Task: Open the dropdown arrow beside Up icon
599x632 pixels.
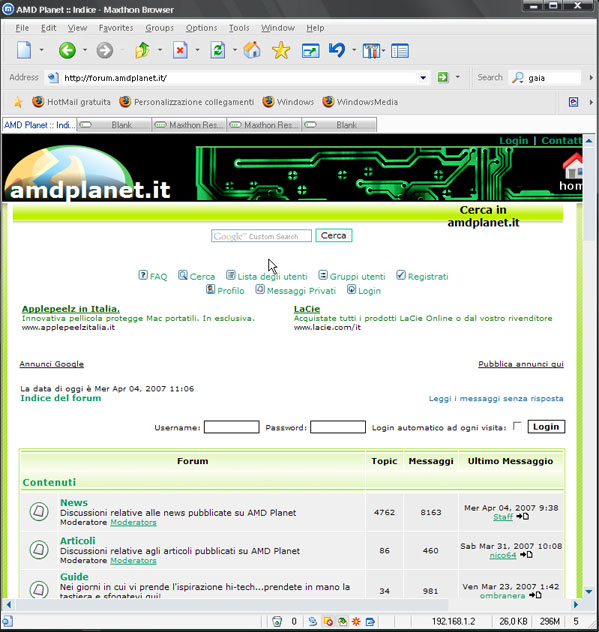Action: pos(160,50)
